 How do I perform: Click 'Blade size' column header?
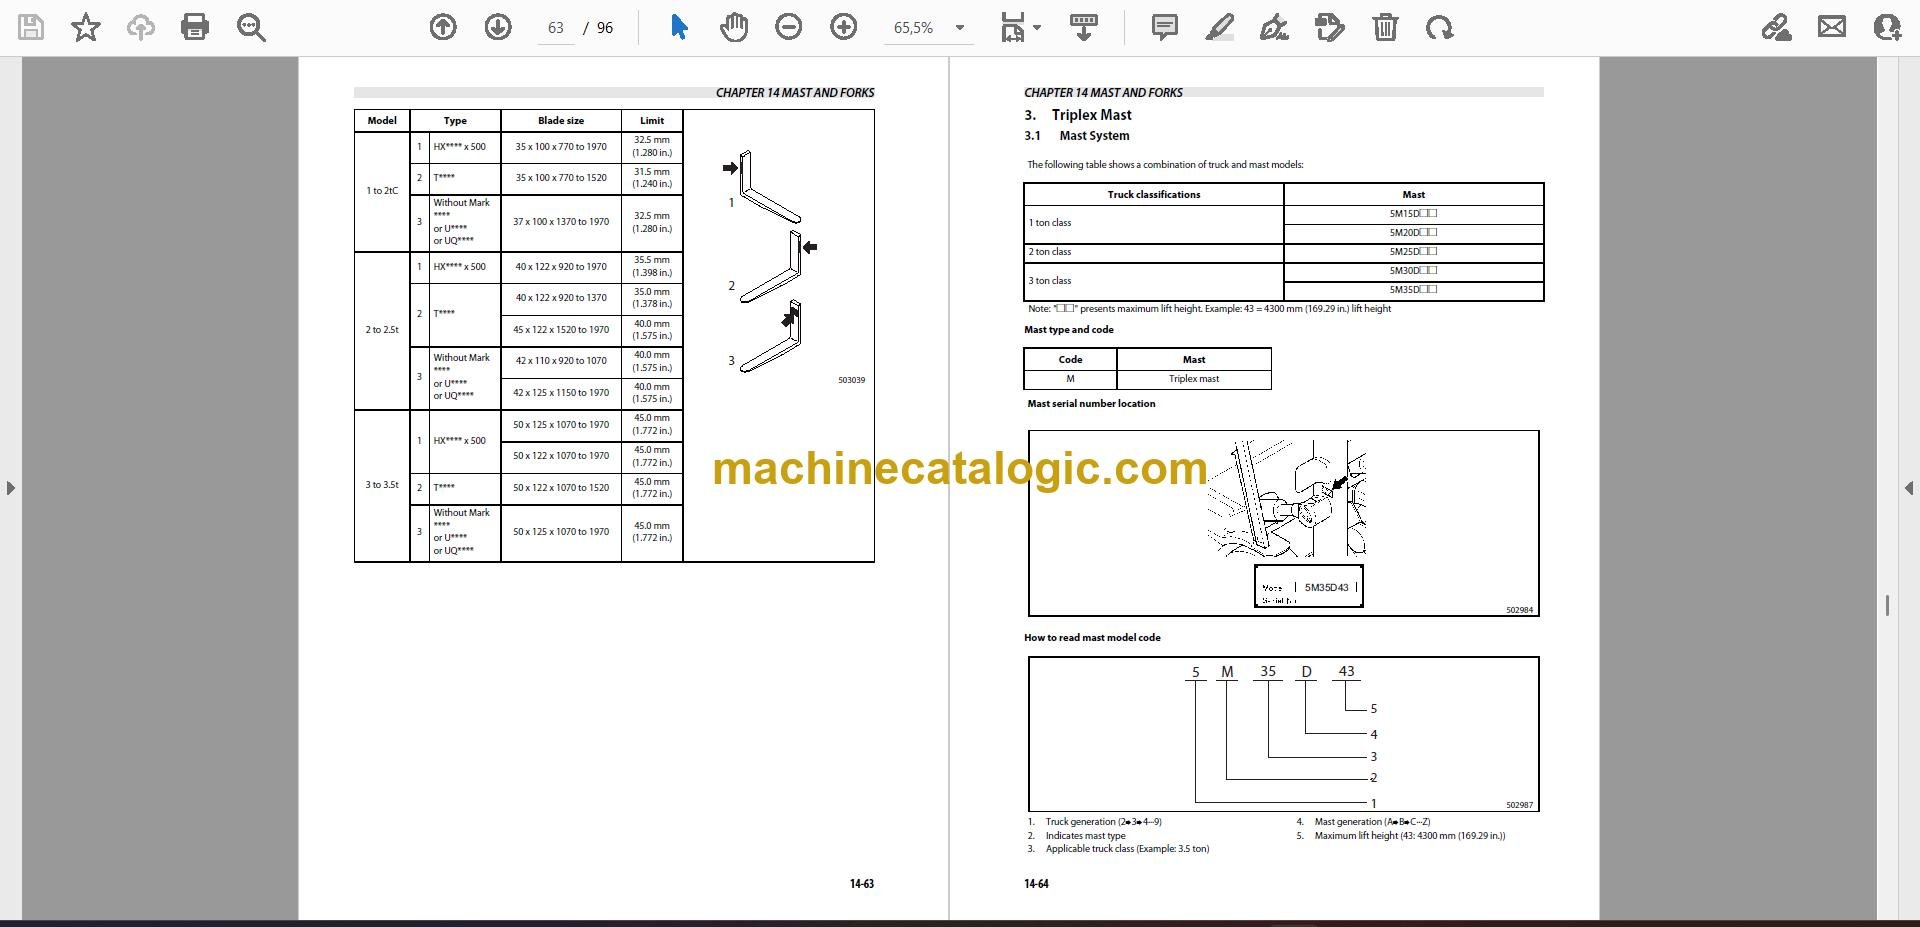561,121
